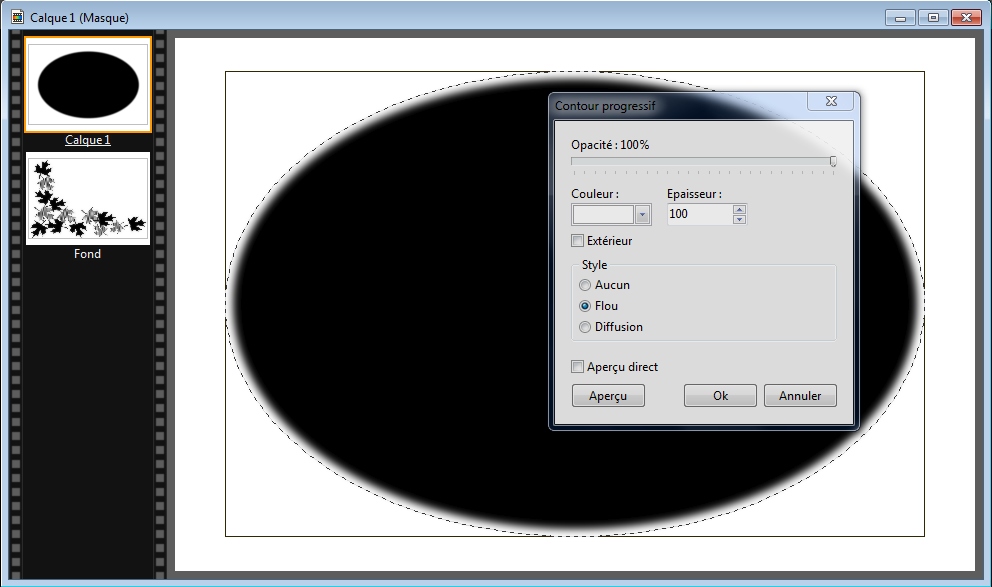
Task: Click the Epaisseur value field
Action: pos(700,214)
